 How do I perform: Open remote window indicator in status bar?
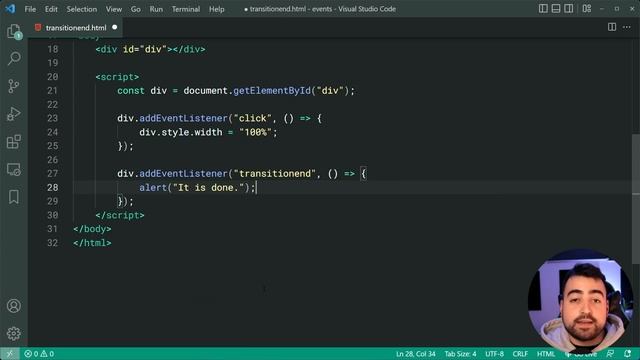[9, 354]
